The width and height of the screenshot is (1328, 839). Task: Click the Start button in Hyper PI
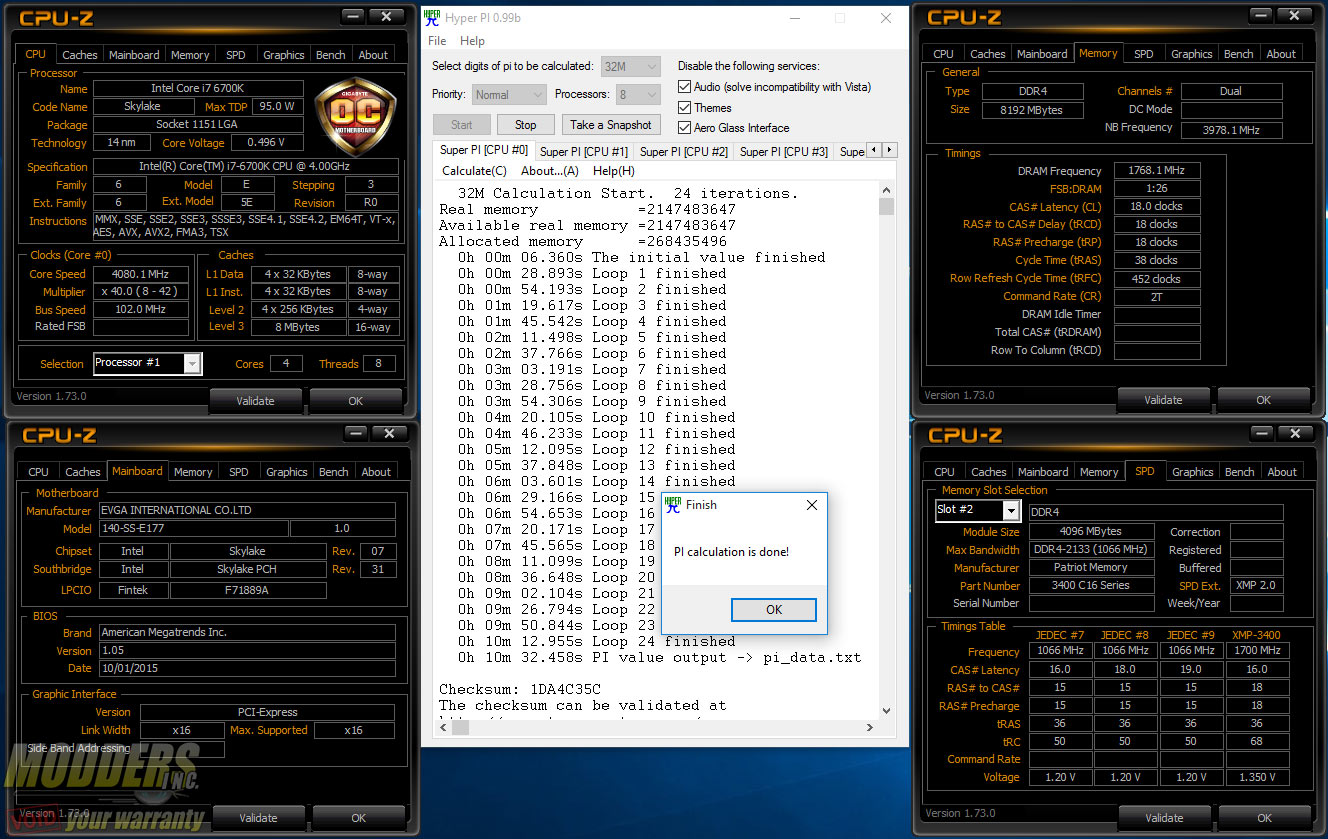point(462,125)
